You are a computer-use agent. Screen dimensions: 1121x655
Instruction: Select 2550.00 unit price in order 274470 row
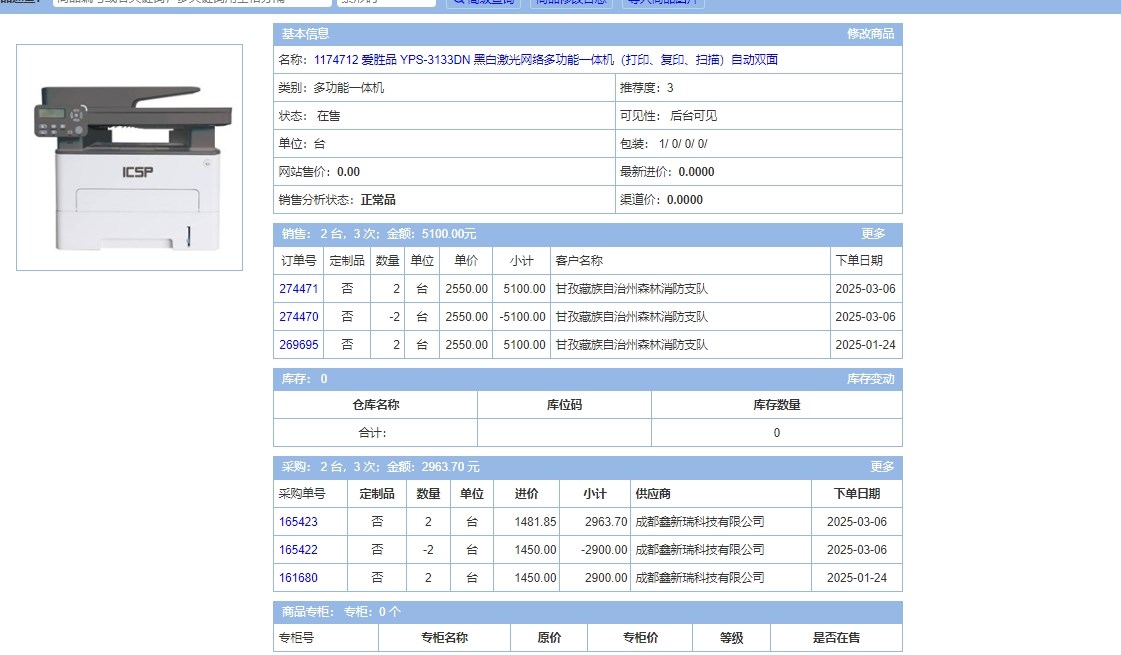tap(466, 317)
